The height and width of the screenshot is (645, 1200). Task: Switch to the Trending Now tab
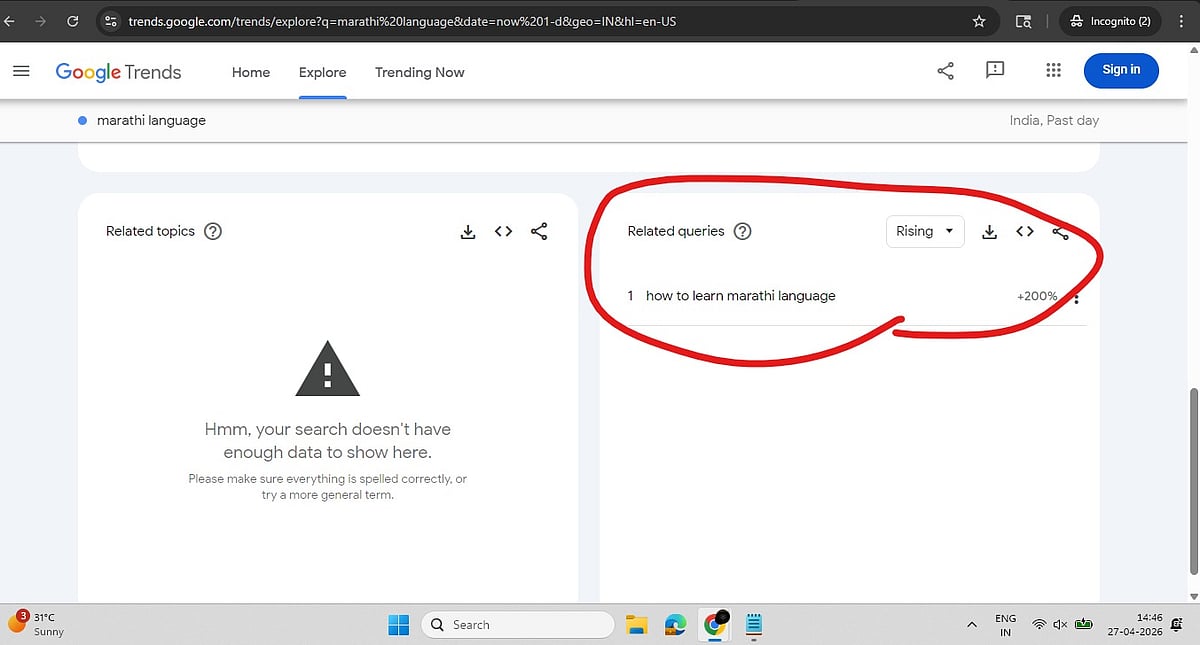click(419, 72)
